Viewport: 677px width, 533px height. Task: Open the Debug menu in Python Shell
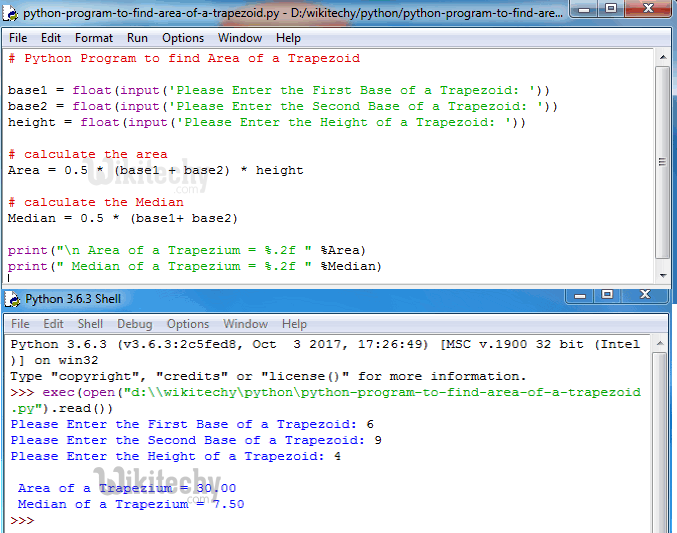(x=135, y=324)
